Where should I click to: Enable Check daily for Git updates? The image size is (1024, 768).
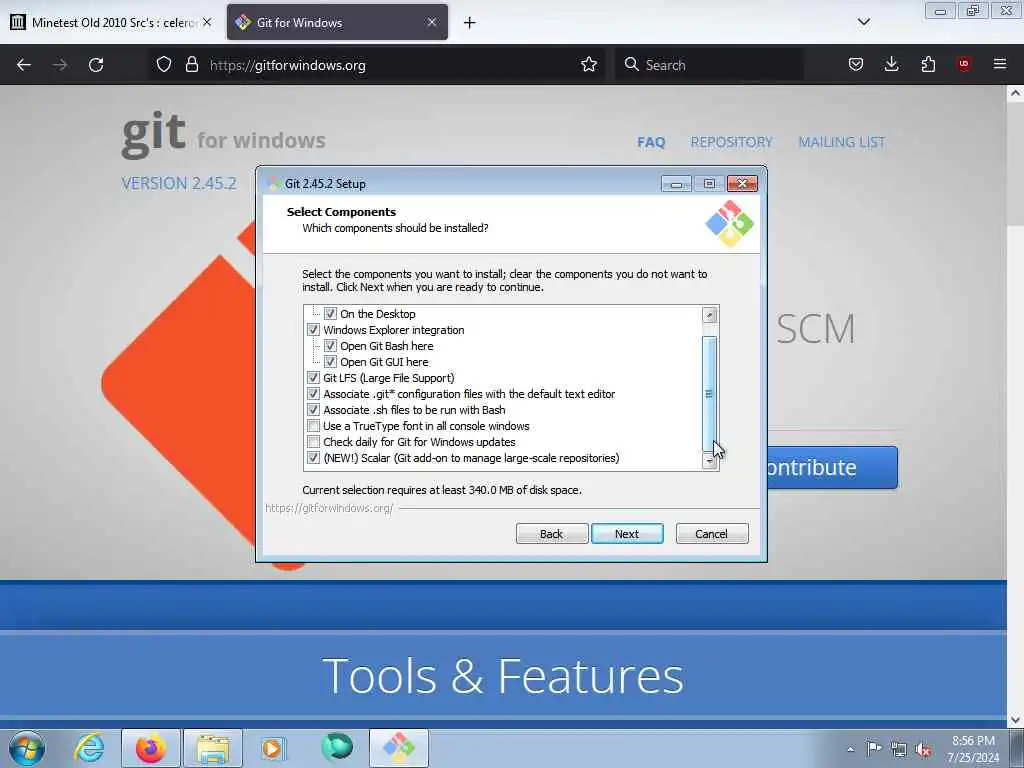tap(313, 442)
